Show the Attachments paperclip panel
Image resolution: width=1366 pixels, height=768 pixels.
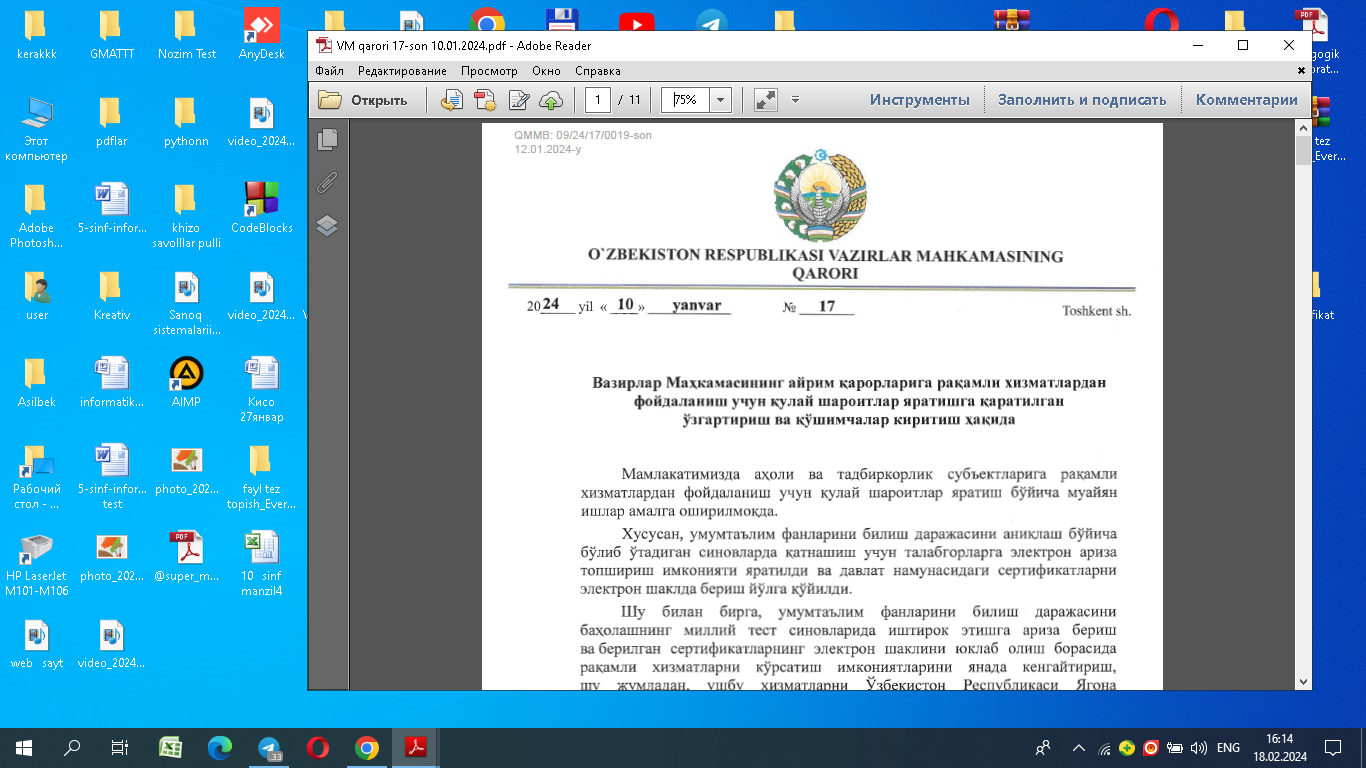click(x=327, y=183)
